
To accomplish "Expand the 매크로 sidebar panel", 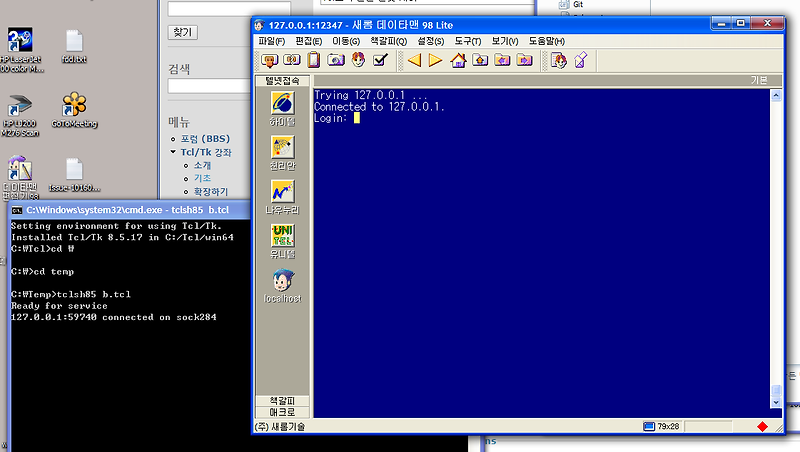I will [283, 412].
